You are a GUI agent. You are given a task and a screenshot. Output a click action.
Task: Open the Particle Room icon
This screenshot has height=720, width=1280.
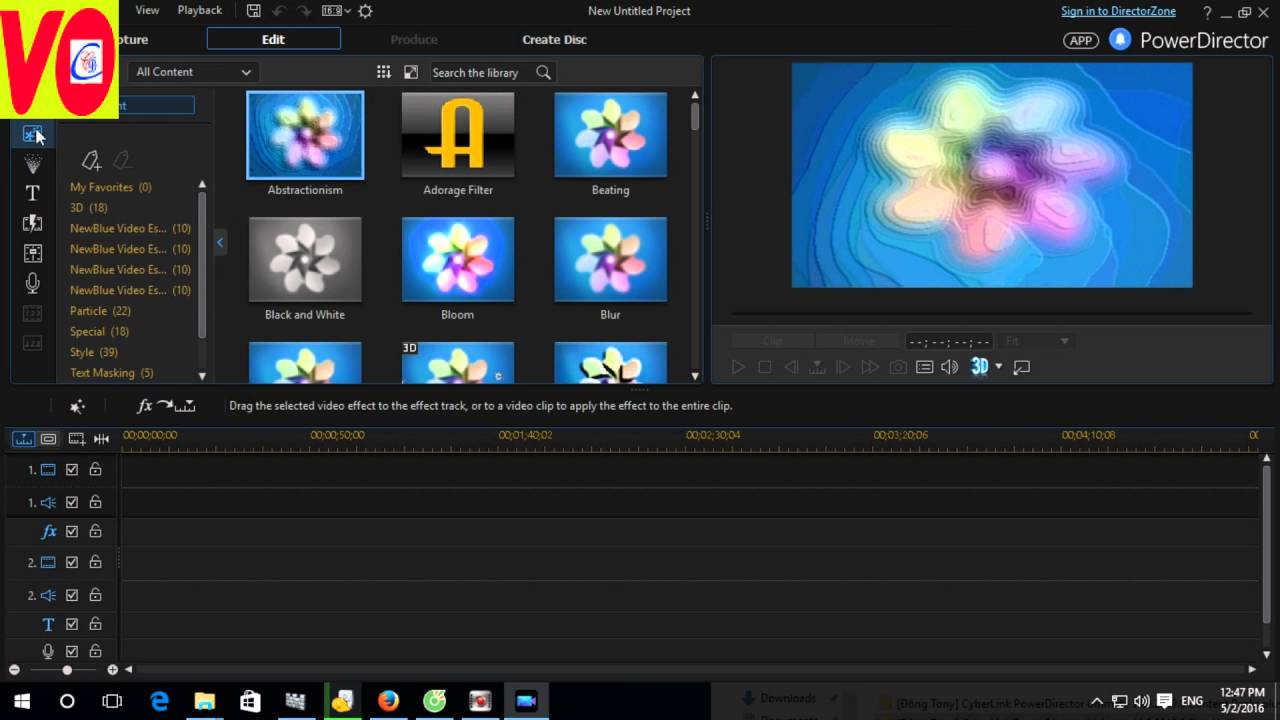tap(32, 164)
